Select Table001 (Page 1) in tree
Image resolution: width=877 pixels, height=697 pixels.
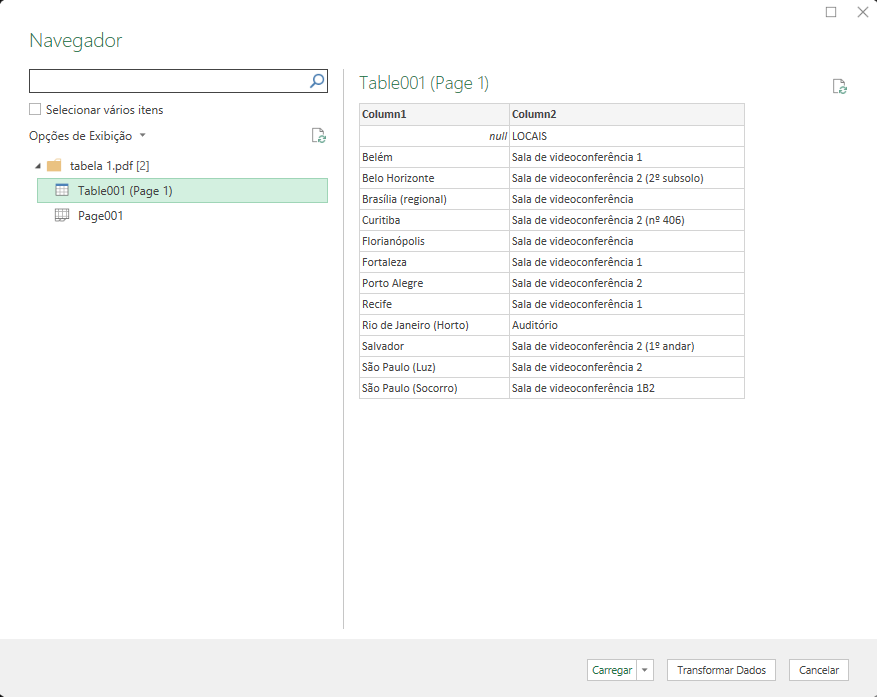click(x=182, y=190)
